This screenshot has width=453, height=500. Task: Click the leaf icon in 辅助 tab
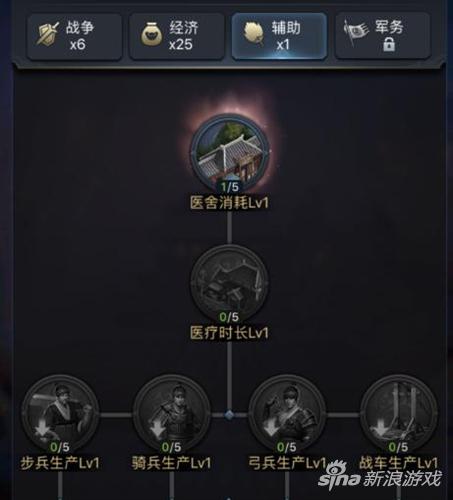tap(254, 33)
